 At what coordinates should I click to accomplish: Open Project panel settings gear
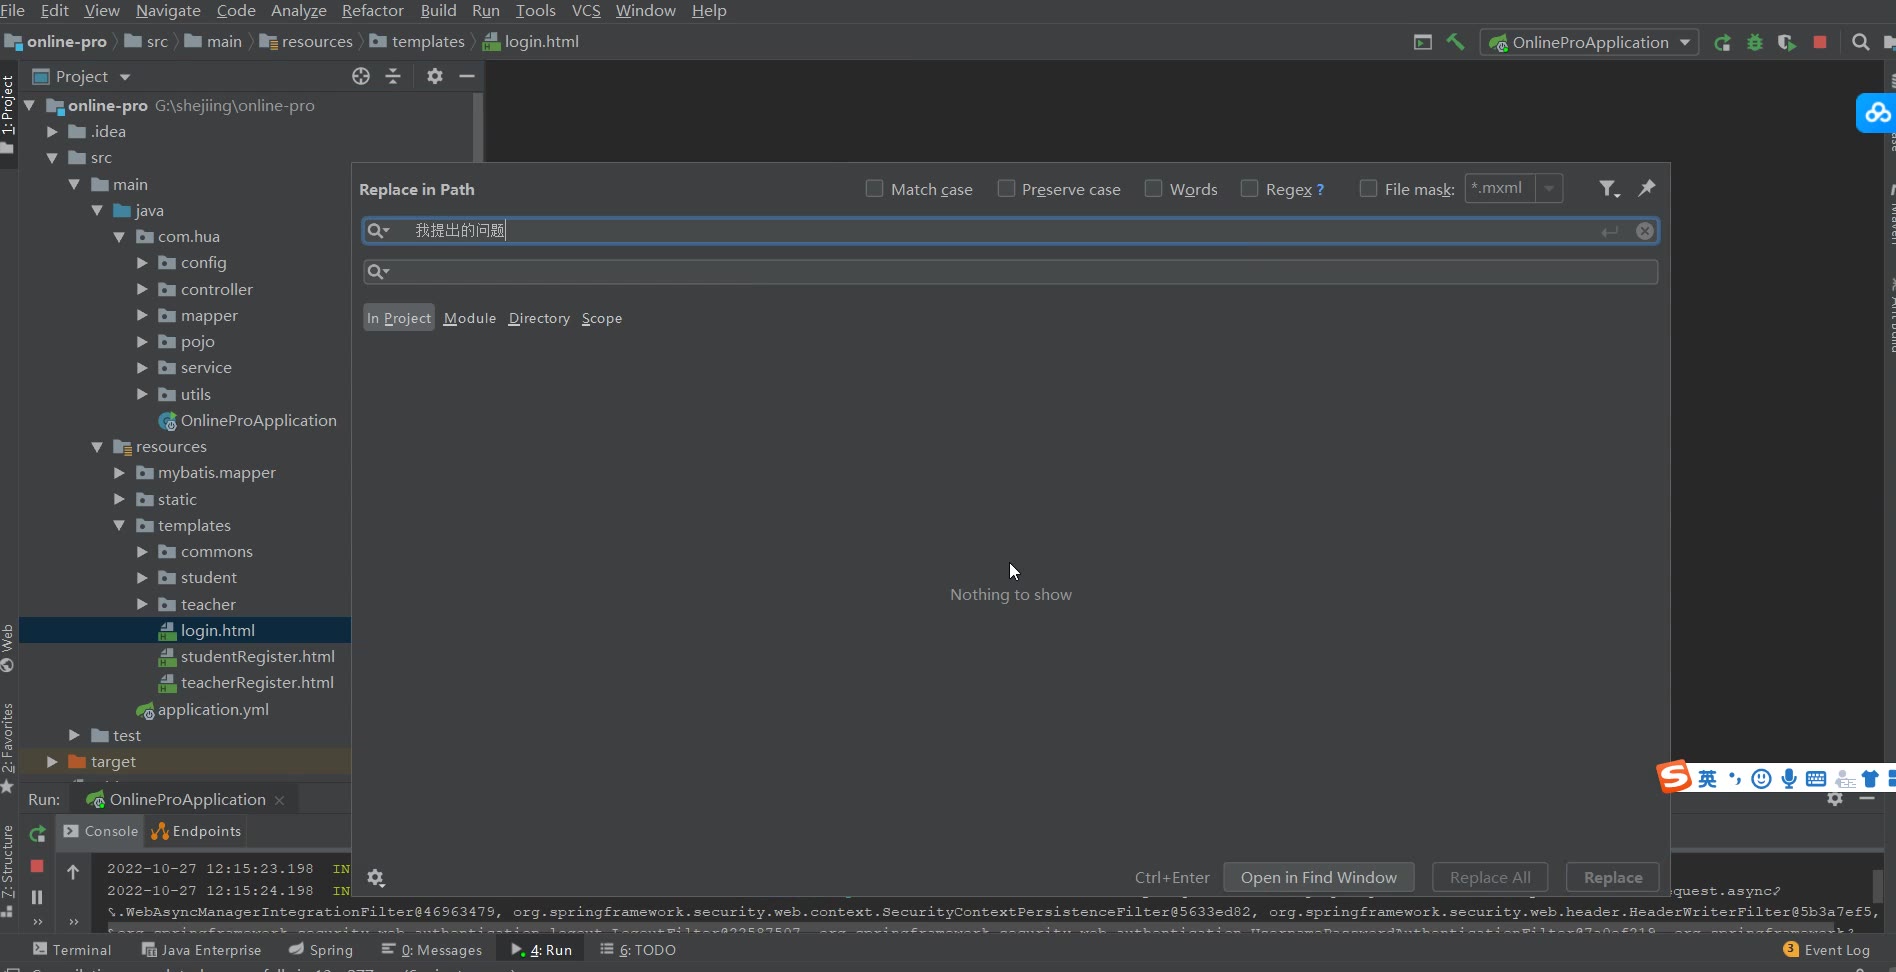[x=434, y=76]
